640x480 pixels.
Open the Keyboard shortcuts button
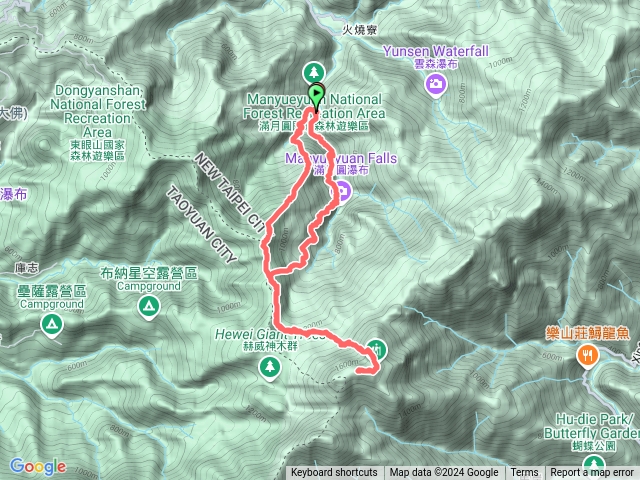coord(334,473)
